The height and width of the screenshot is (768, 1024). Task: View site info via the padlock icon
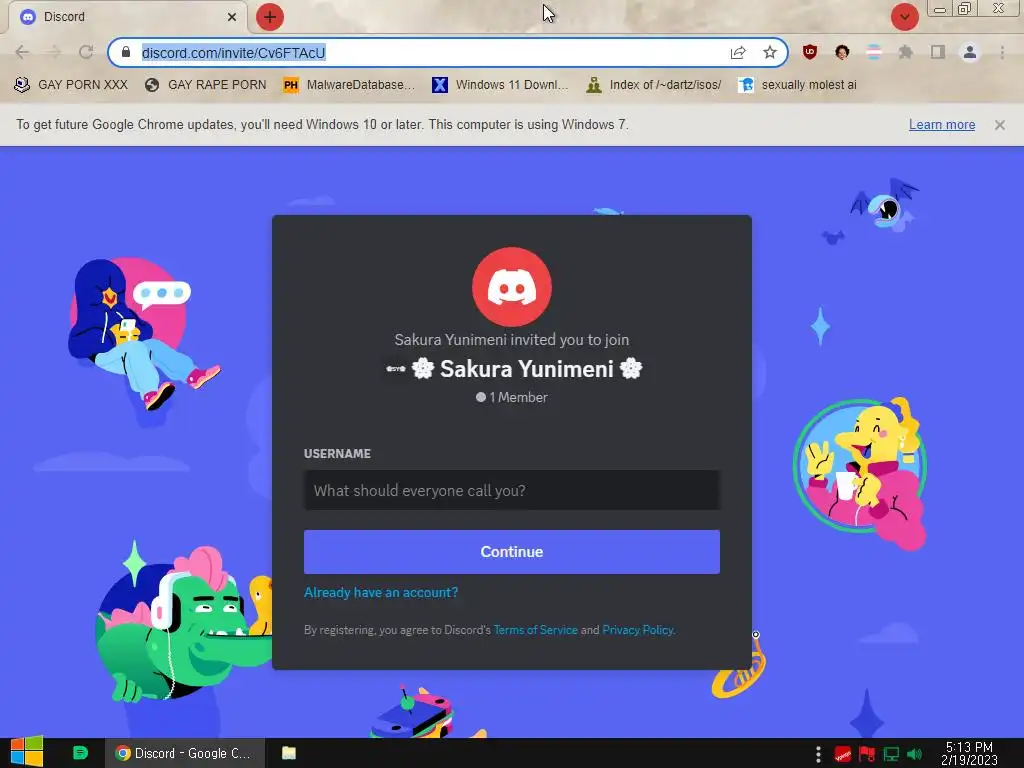pos(126,52)
